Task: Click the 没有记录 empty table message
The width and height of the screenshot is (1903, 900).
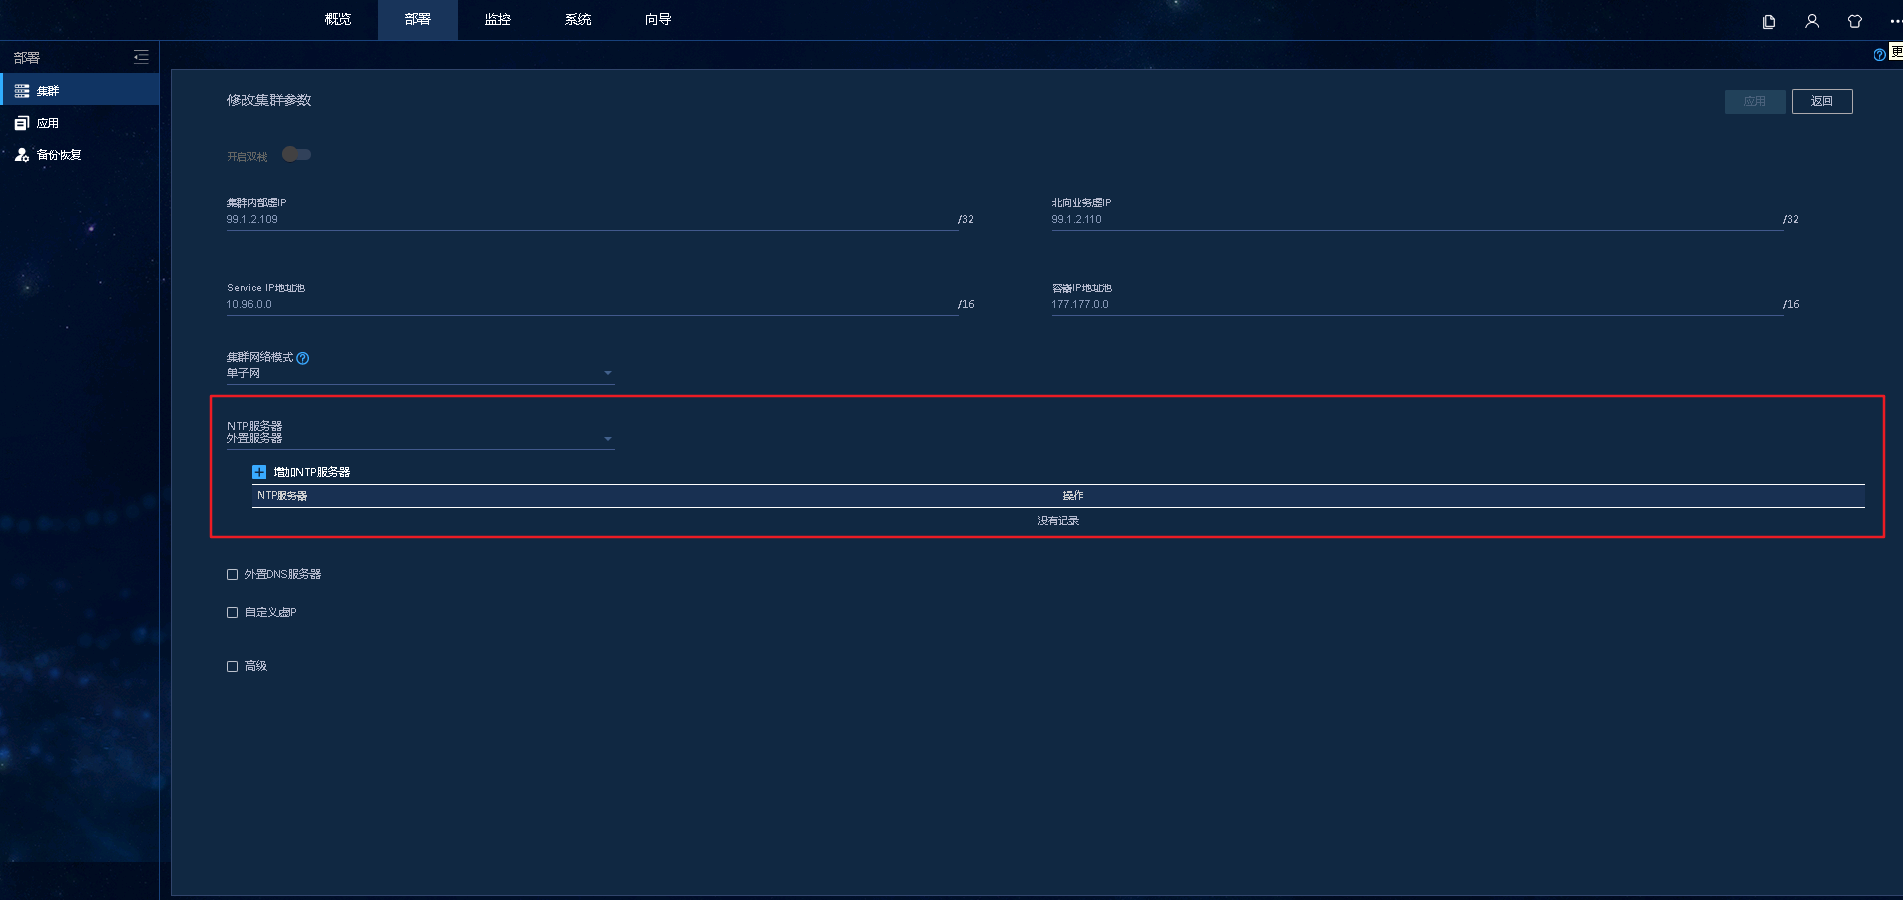Action: [x=1058, y=521]
